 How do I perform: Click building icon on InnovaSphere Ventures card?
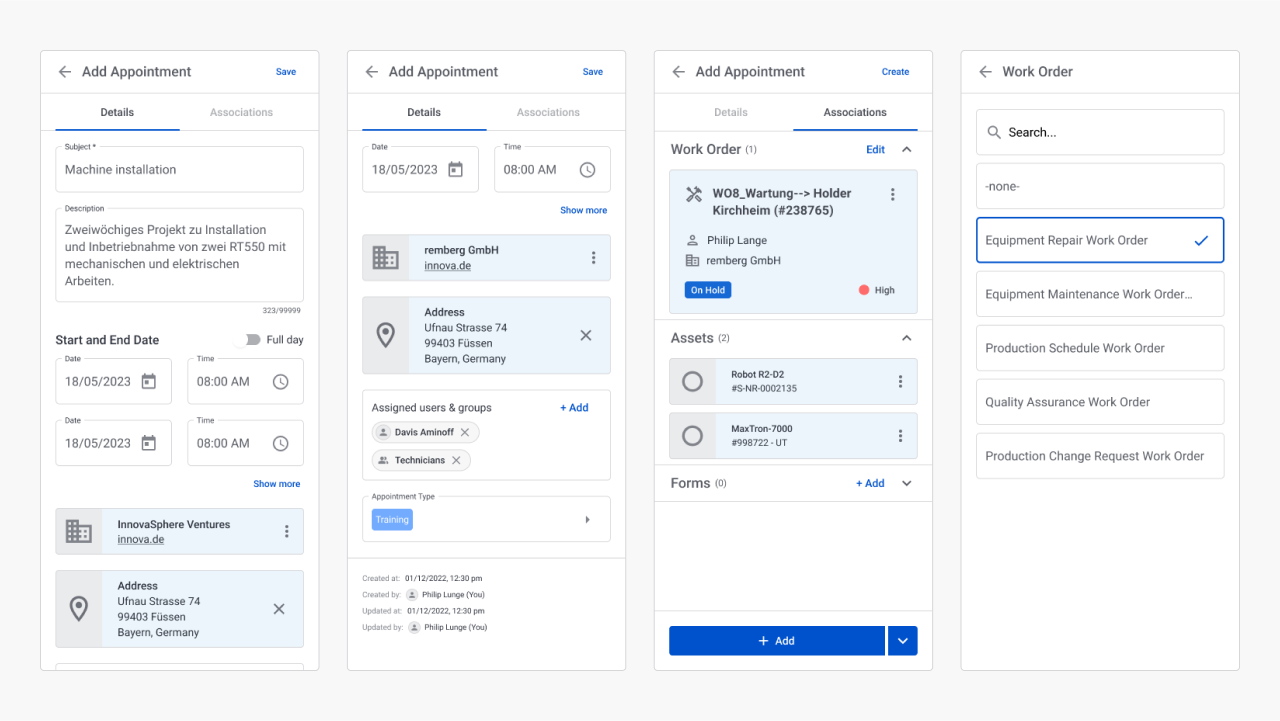coord(79,531)
